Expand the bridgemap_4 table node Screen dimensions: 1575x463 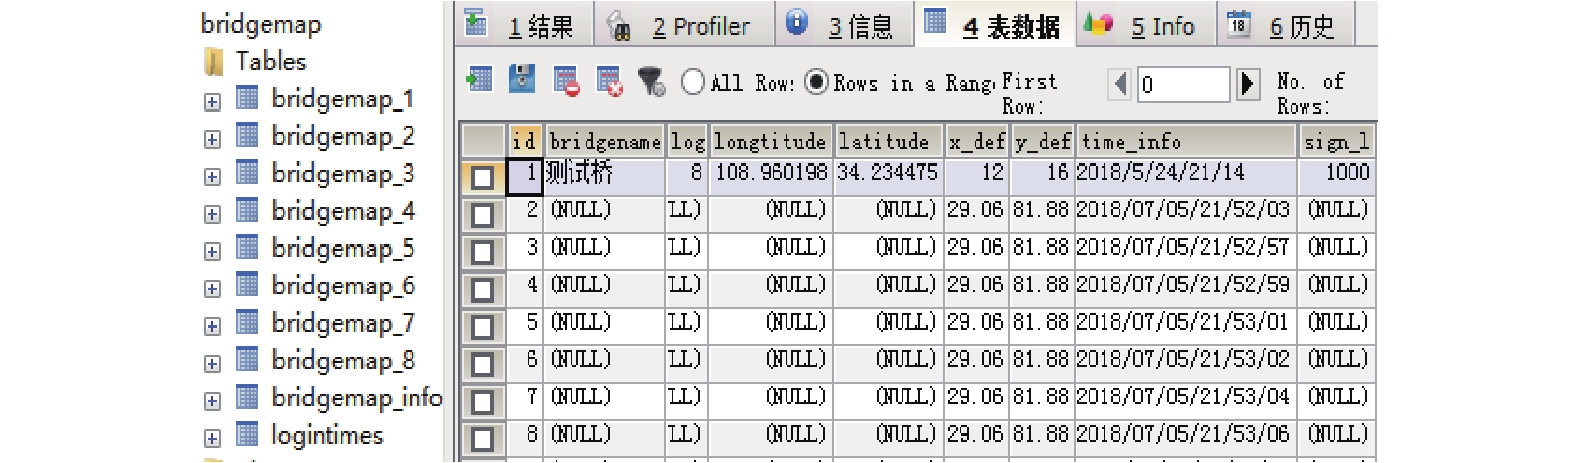point(212,214)
